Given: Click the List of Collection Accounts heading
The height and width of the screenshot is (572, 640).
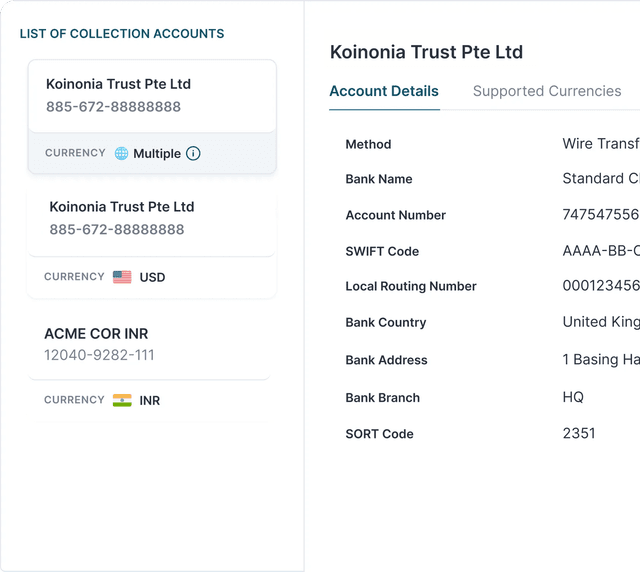Looking at the screenshot, I should point(122,34).
